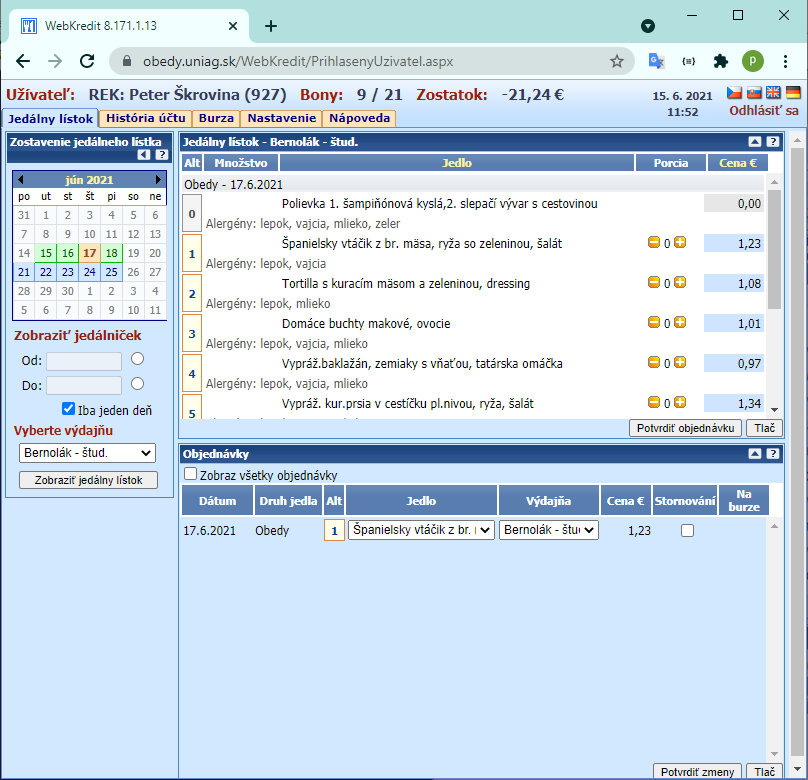808x780 pixels.
Task: Add one Domáce buchty makové portion
Action: pyautogui.click(x=680, y=323)
